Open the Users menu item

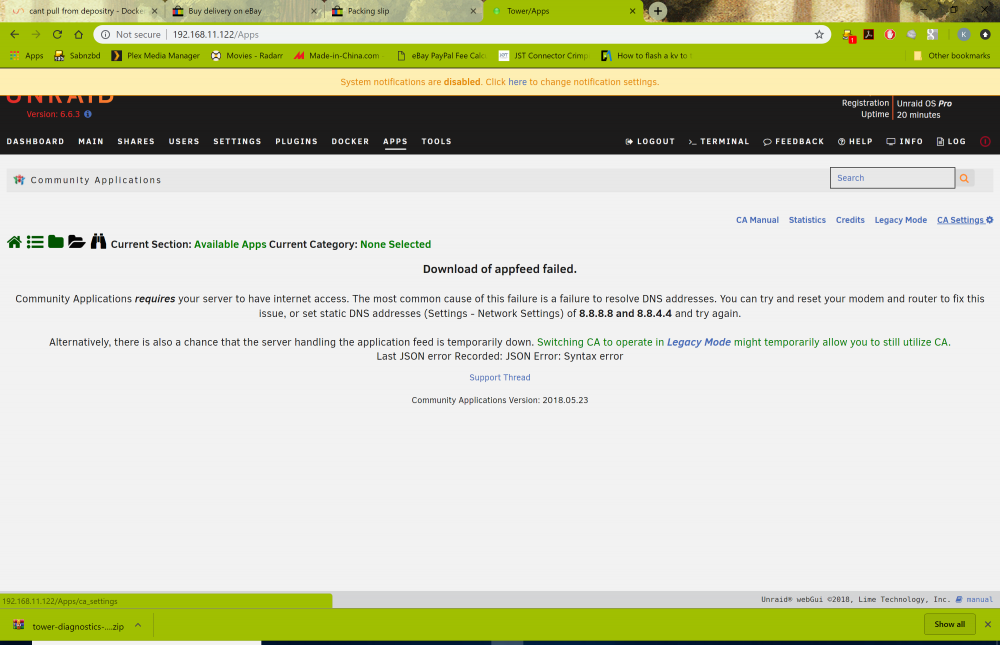click(184, 142)
